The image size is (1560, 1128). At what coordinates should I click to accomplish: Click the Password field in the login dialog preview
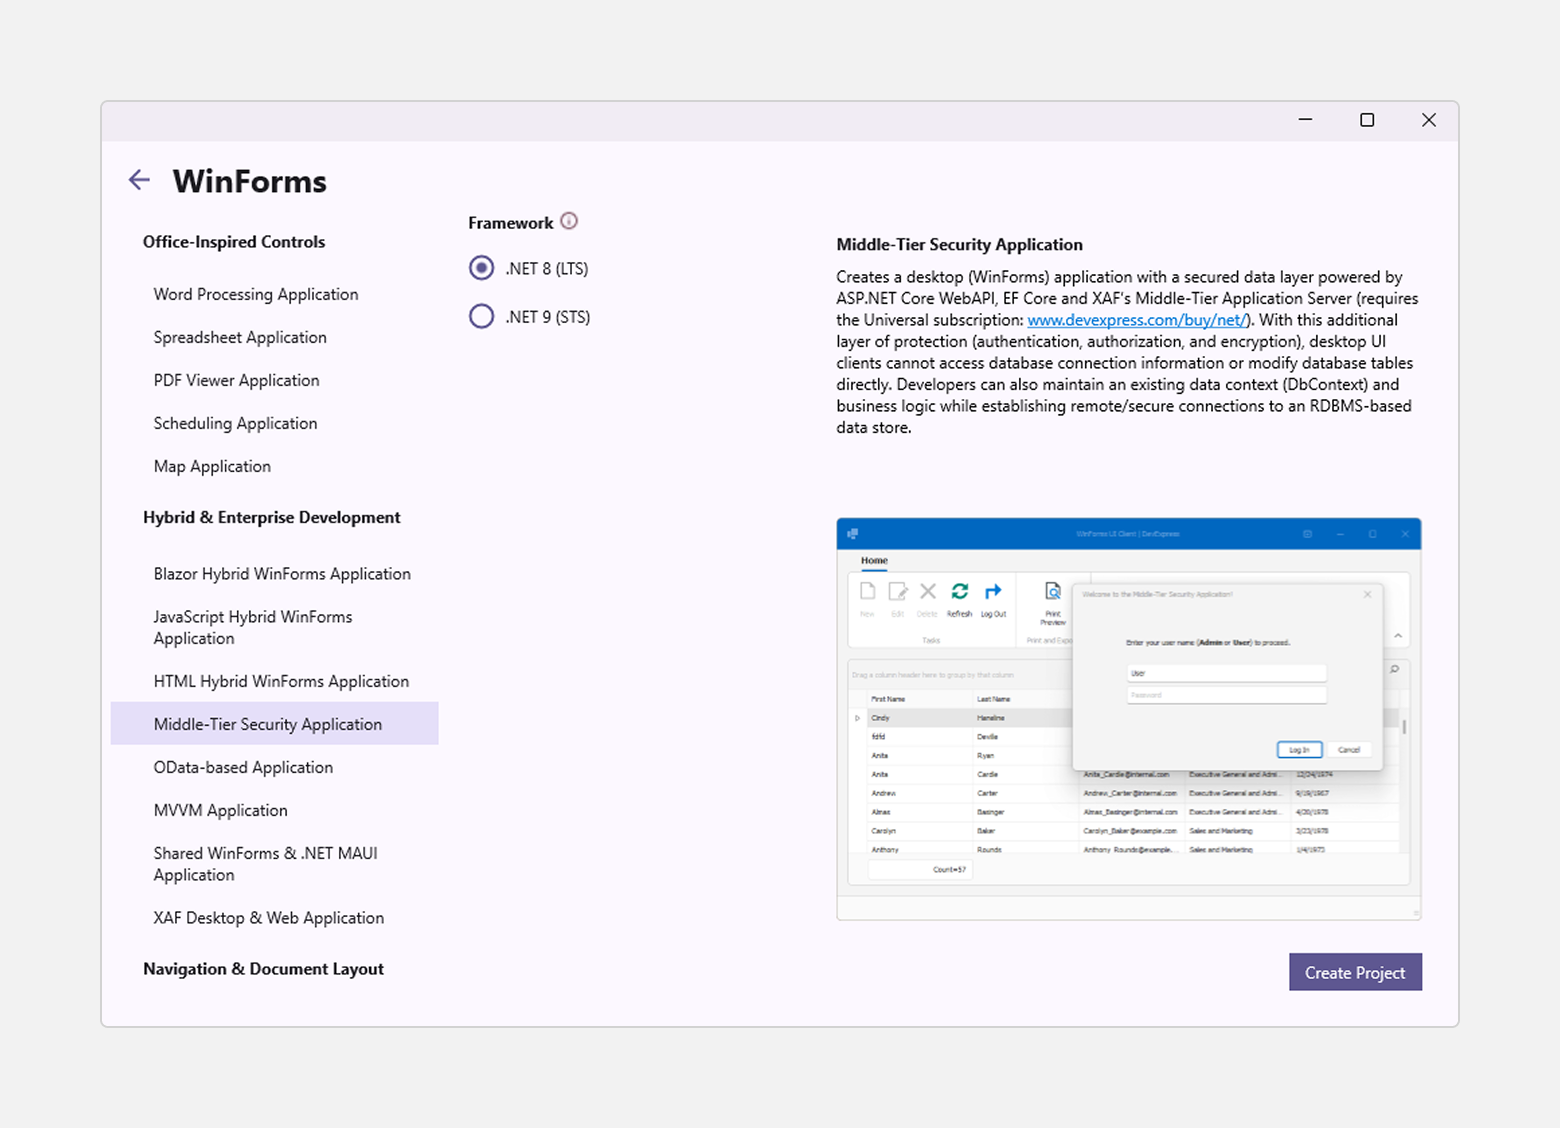coord(1225,694)
